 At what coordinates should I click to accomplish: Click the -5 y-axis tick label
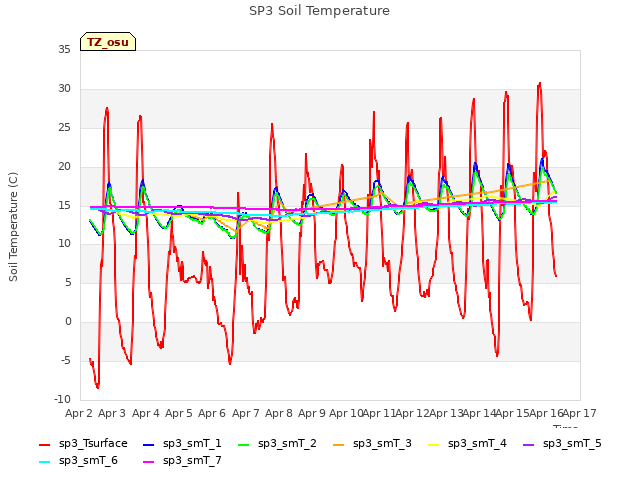click(x=66, y=360)
